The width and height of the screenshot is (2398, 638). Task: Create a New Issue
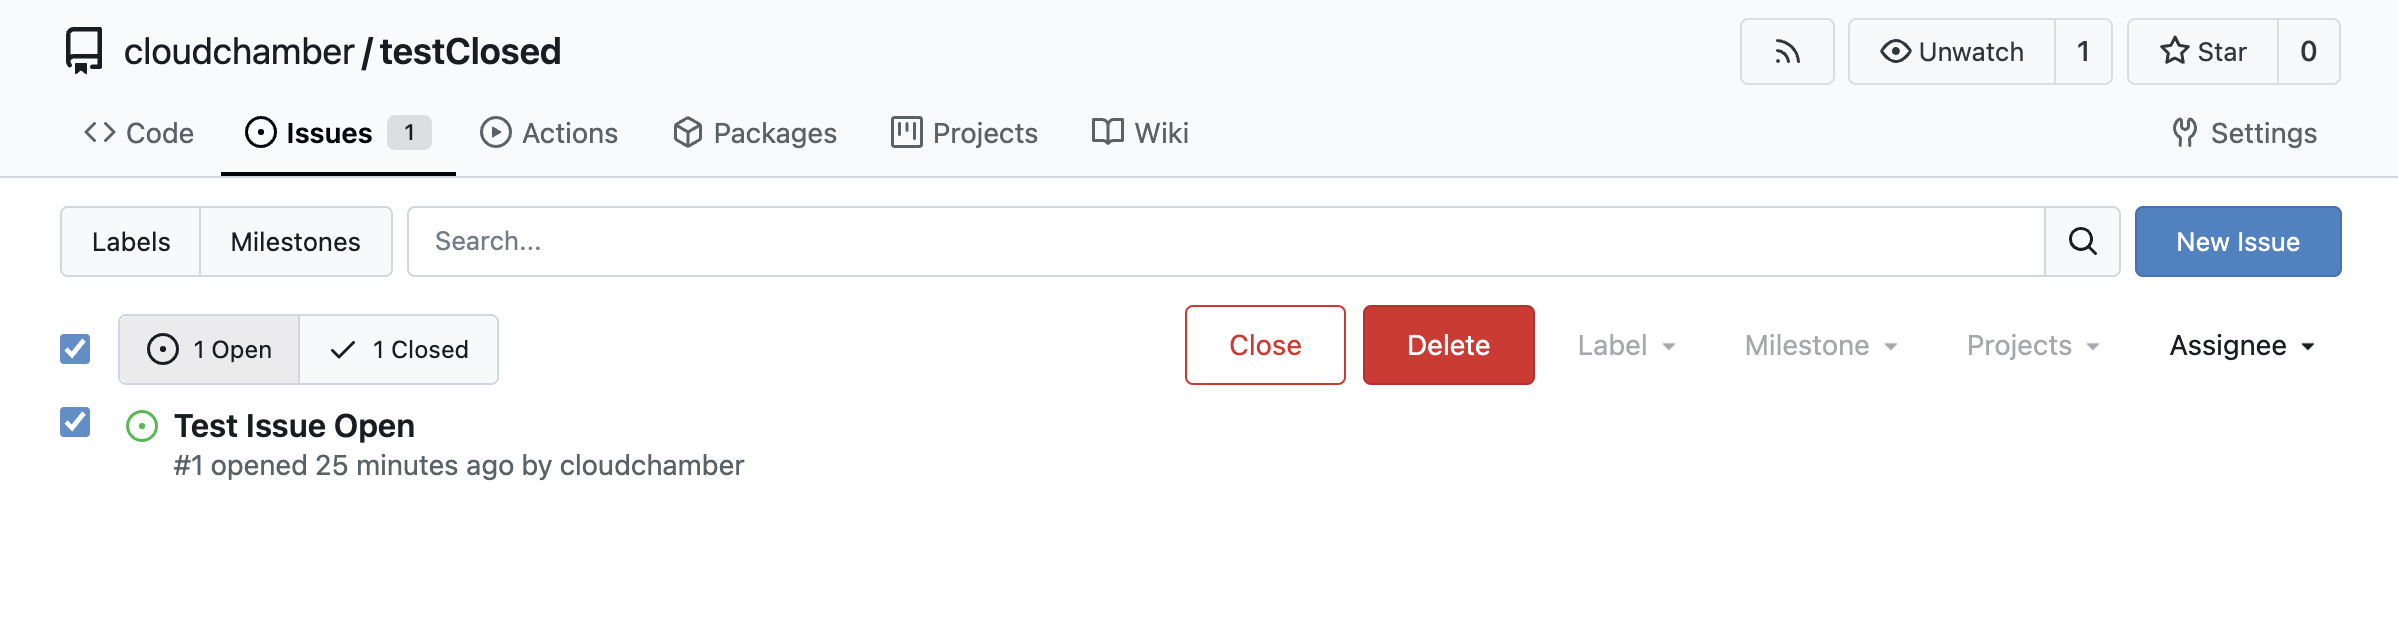click(2238, 242)
